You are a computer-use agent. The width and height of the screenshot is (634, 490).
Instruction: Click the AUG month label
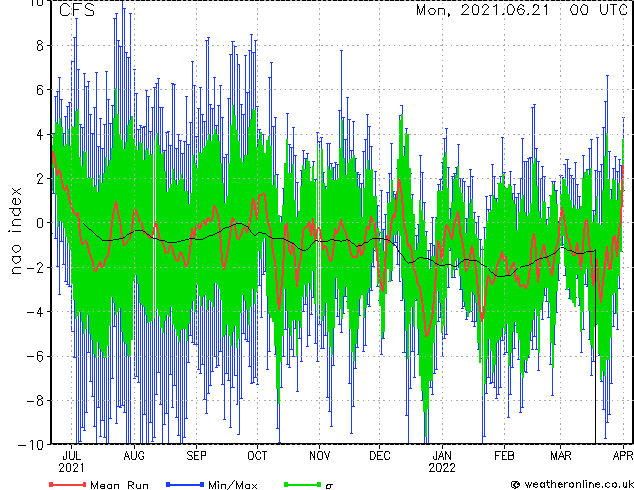click(x=134, y=456)
